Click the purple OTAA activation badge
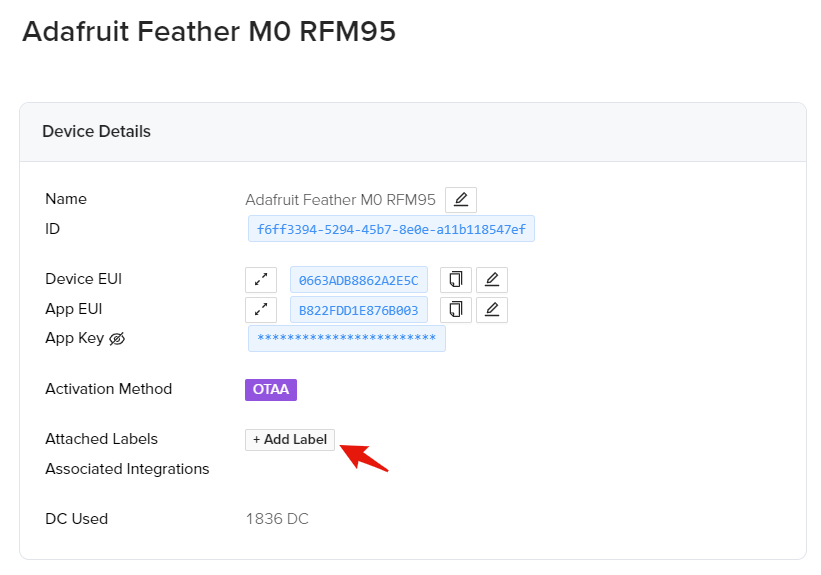Screen dimensions: 821x575 coord(271,389)
